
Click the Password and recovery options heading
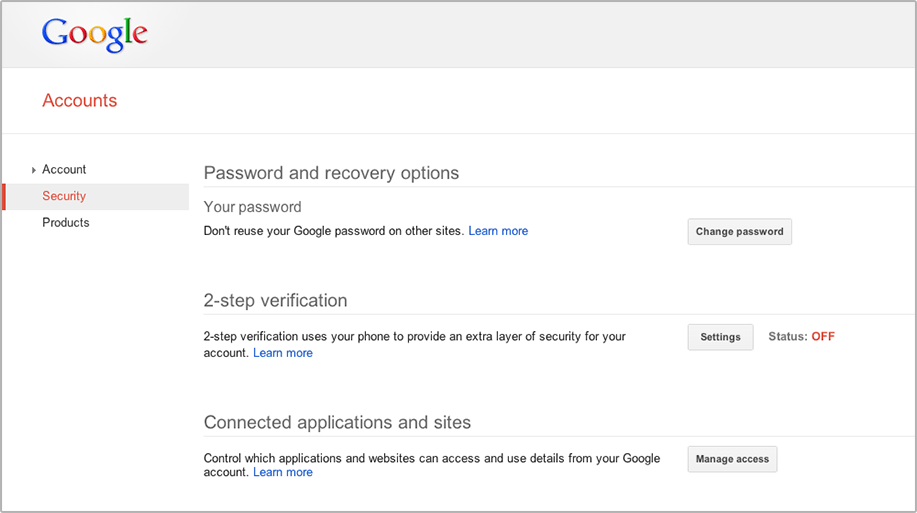point(331,173)
